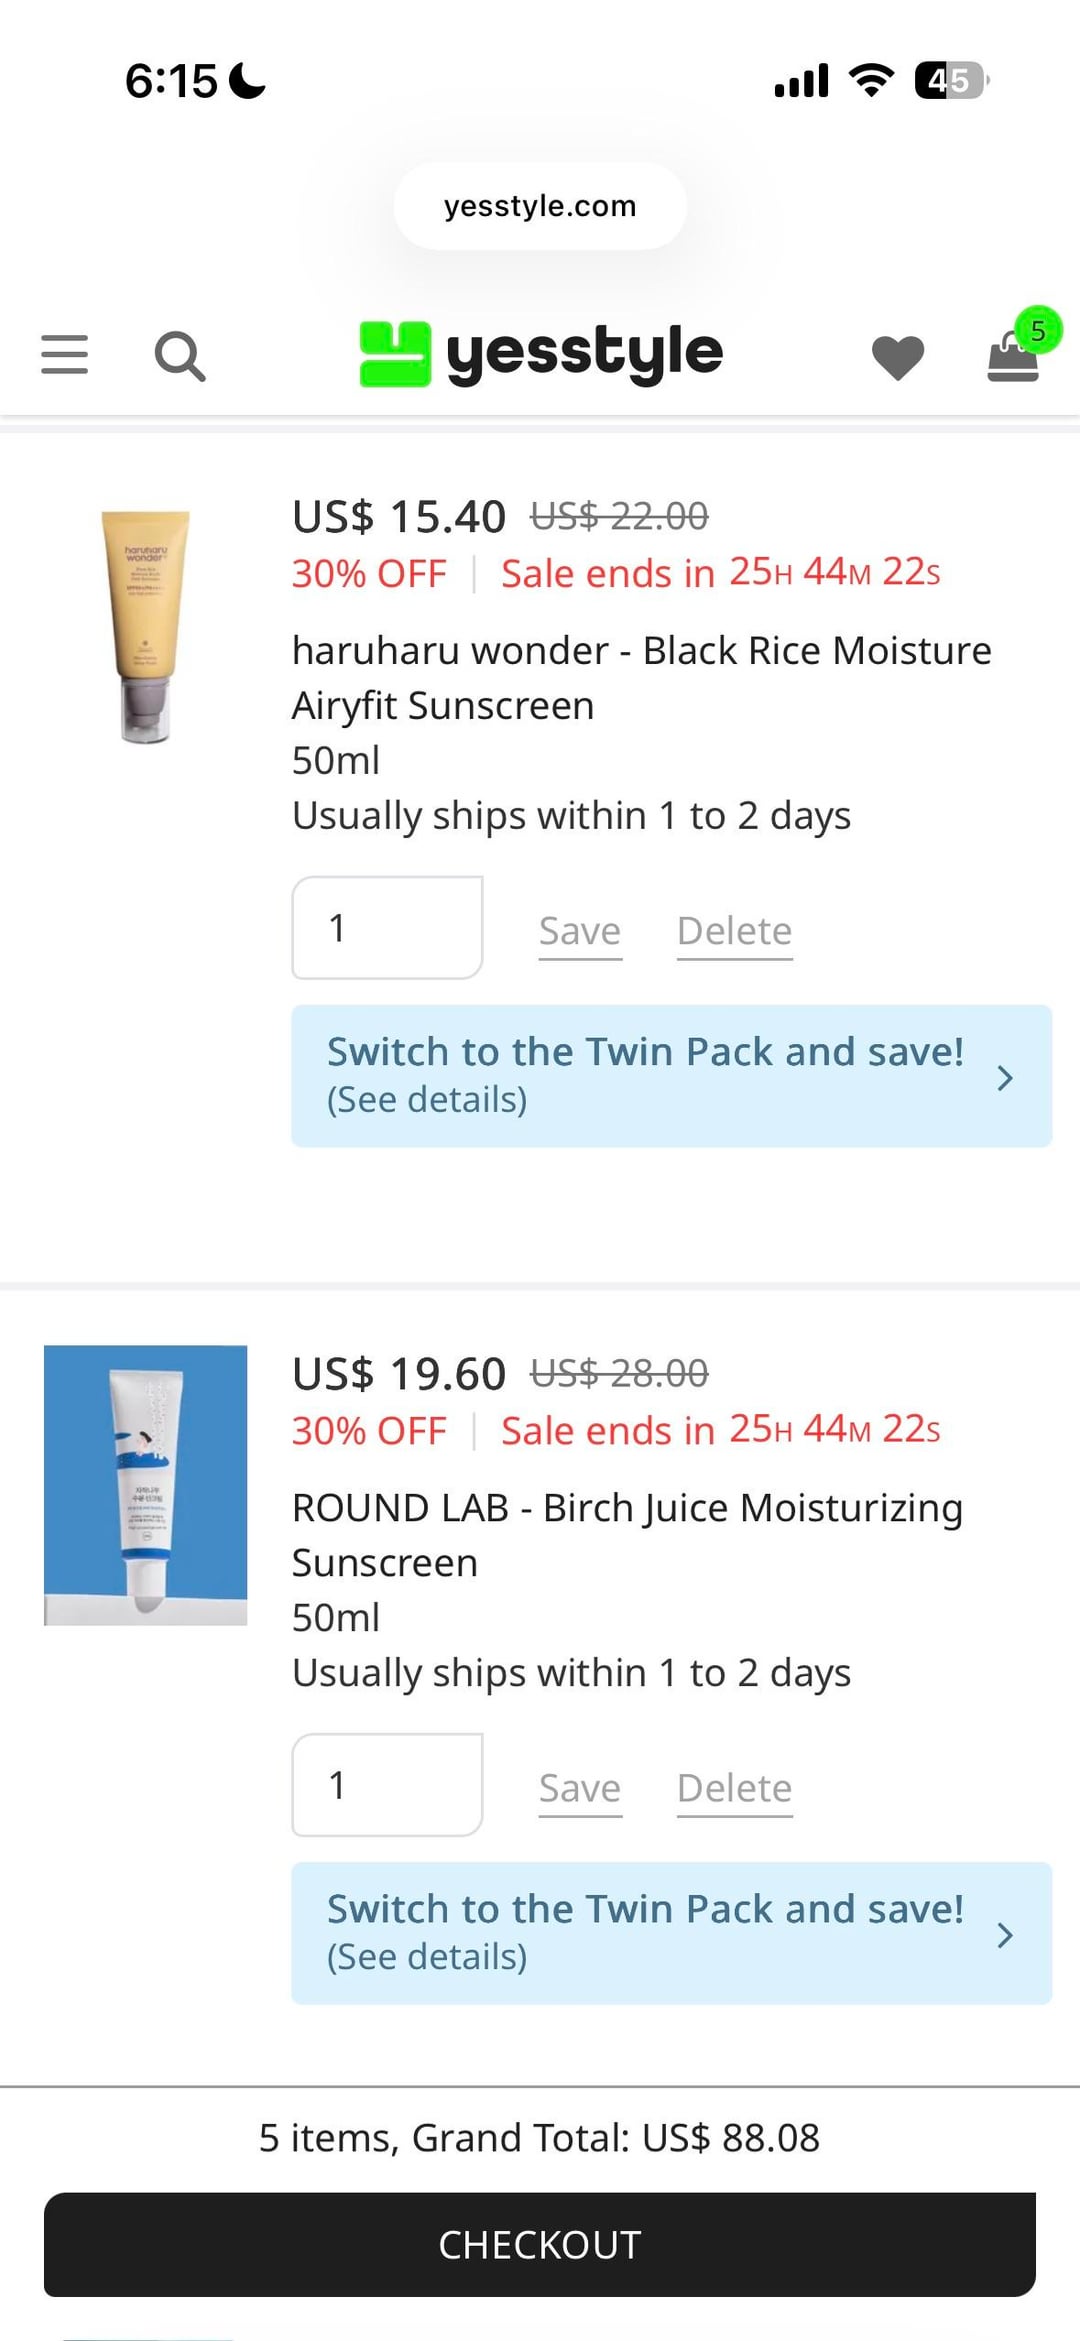
Task: Tap the green cart count badge
Action: click(x=1038, y=330)
